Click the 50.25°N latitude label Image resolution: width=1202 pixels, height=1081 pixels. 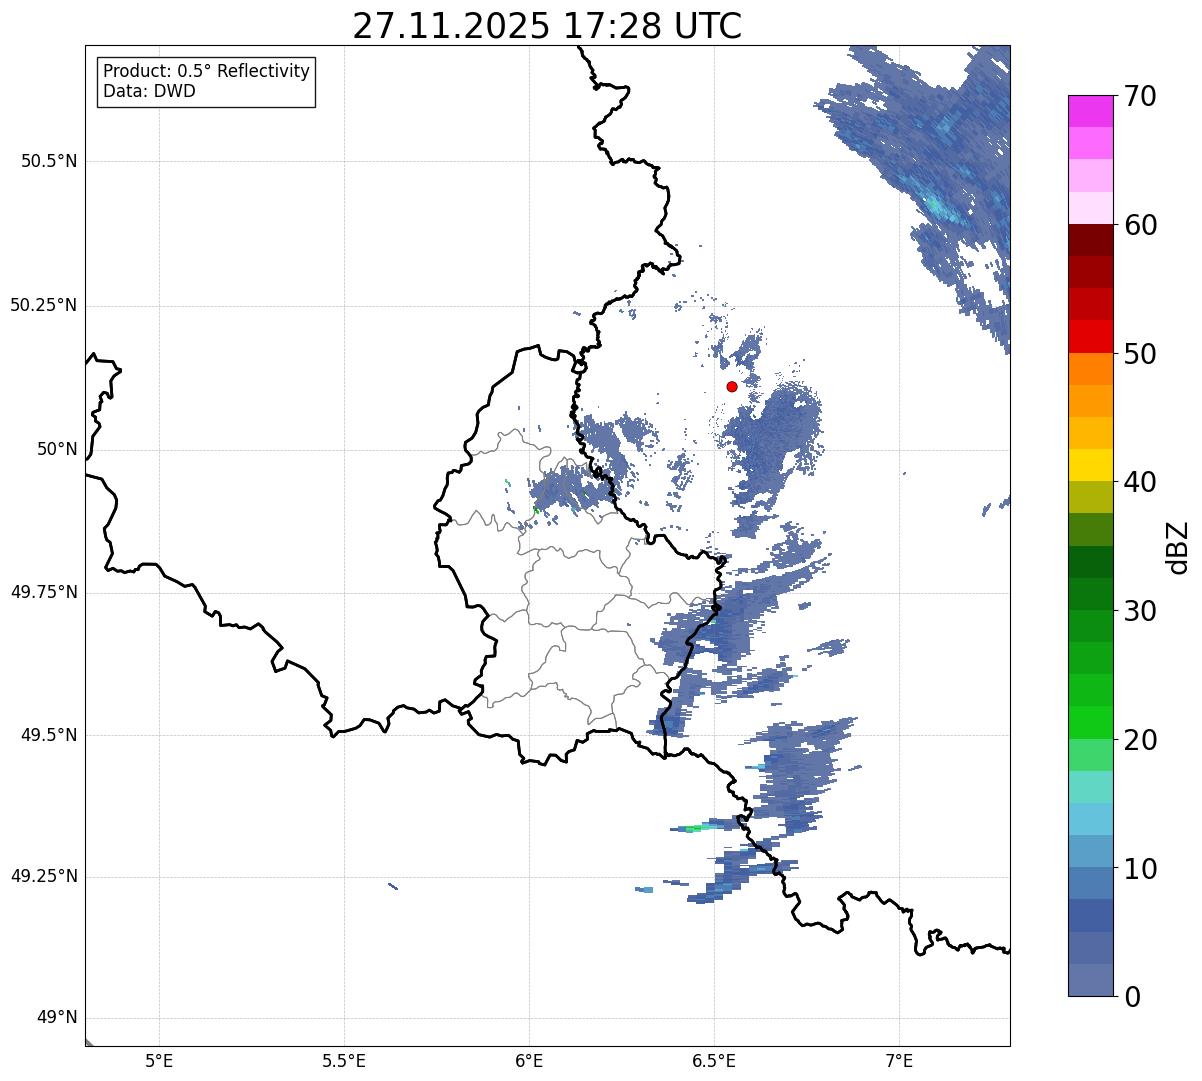[43, 305]
